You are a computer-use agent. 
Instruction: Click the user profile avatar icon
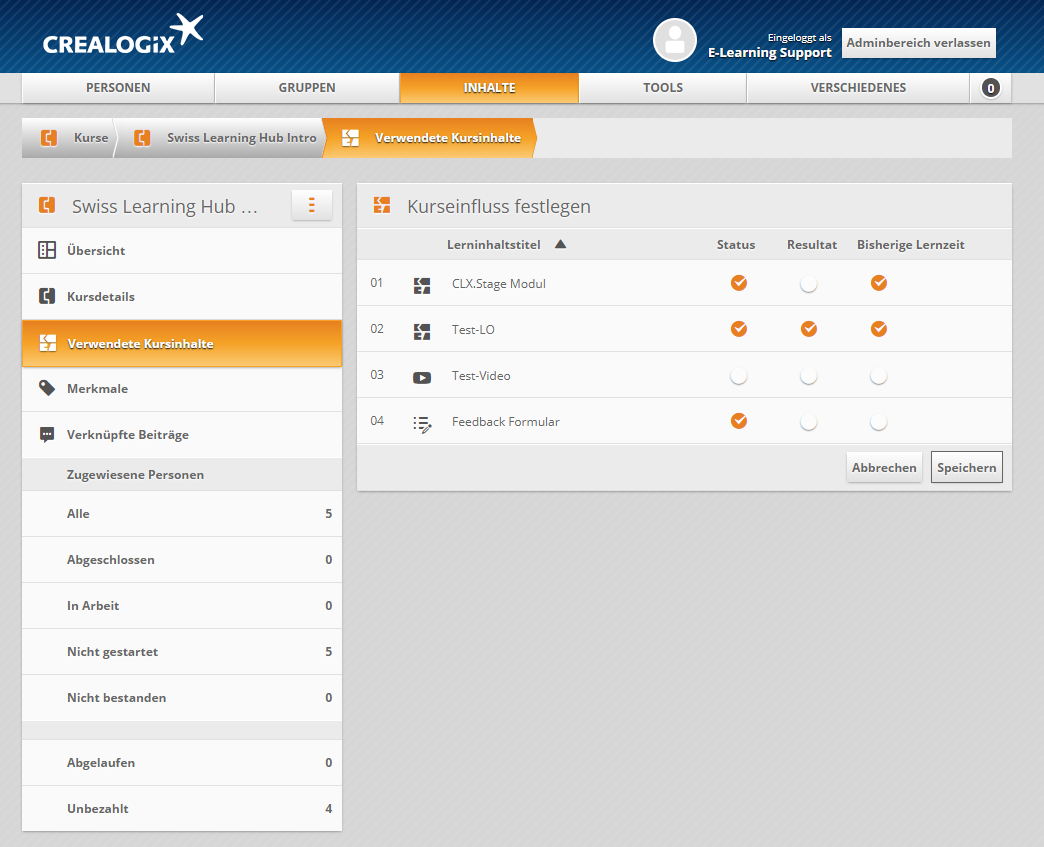[675, 40]
